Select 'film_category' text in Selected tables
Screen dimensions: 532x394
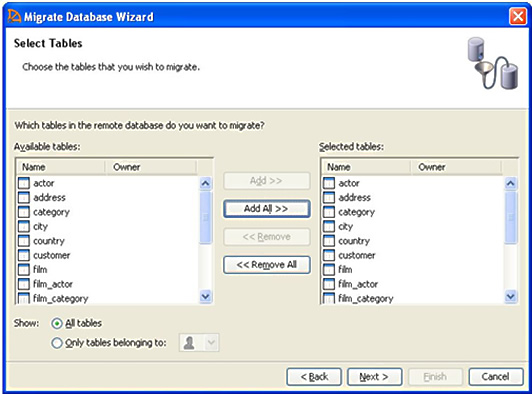tap(366, 299)
